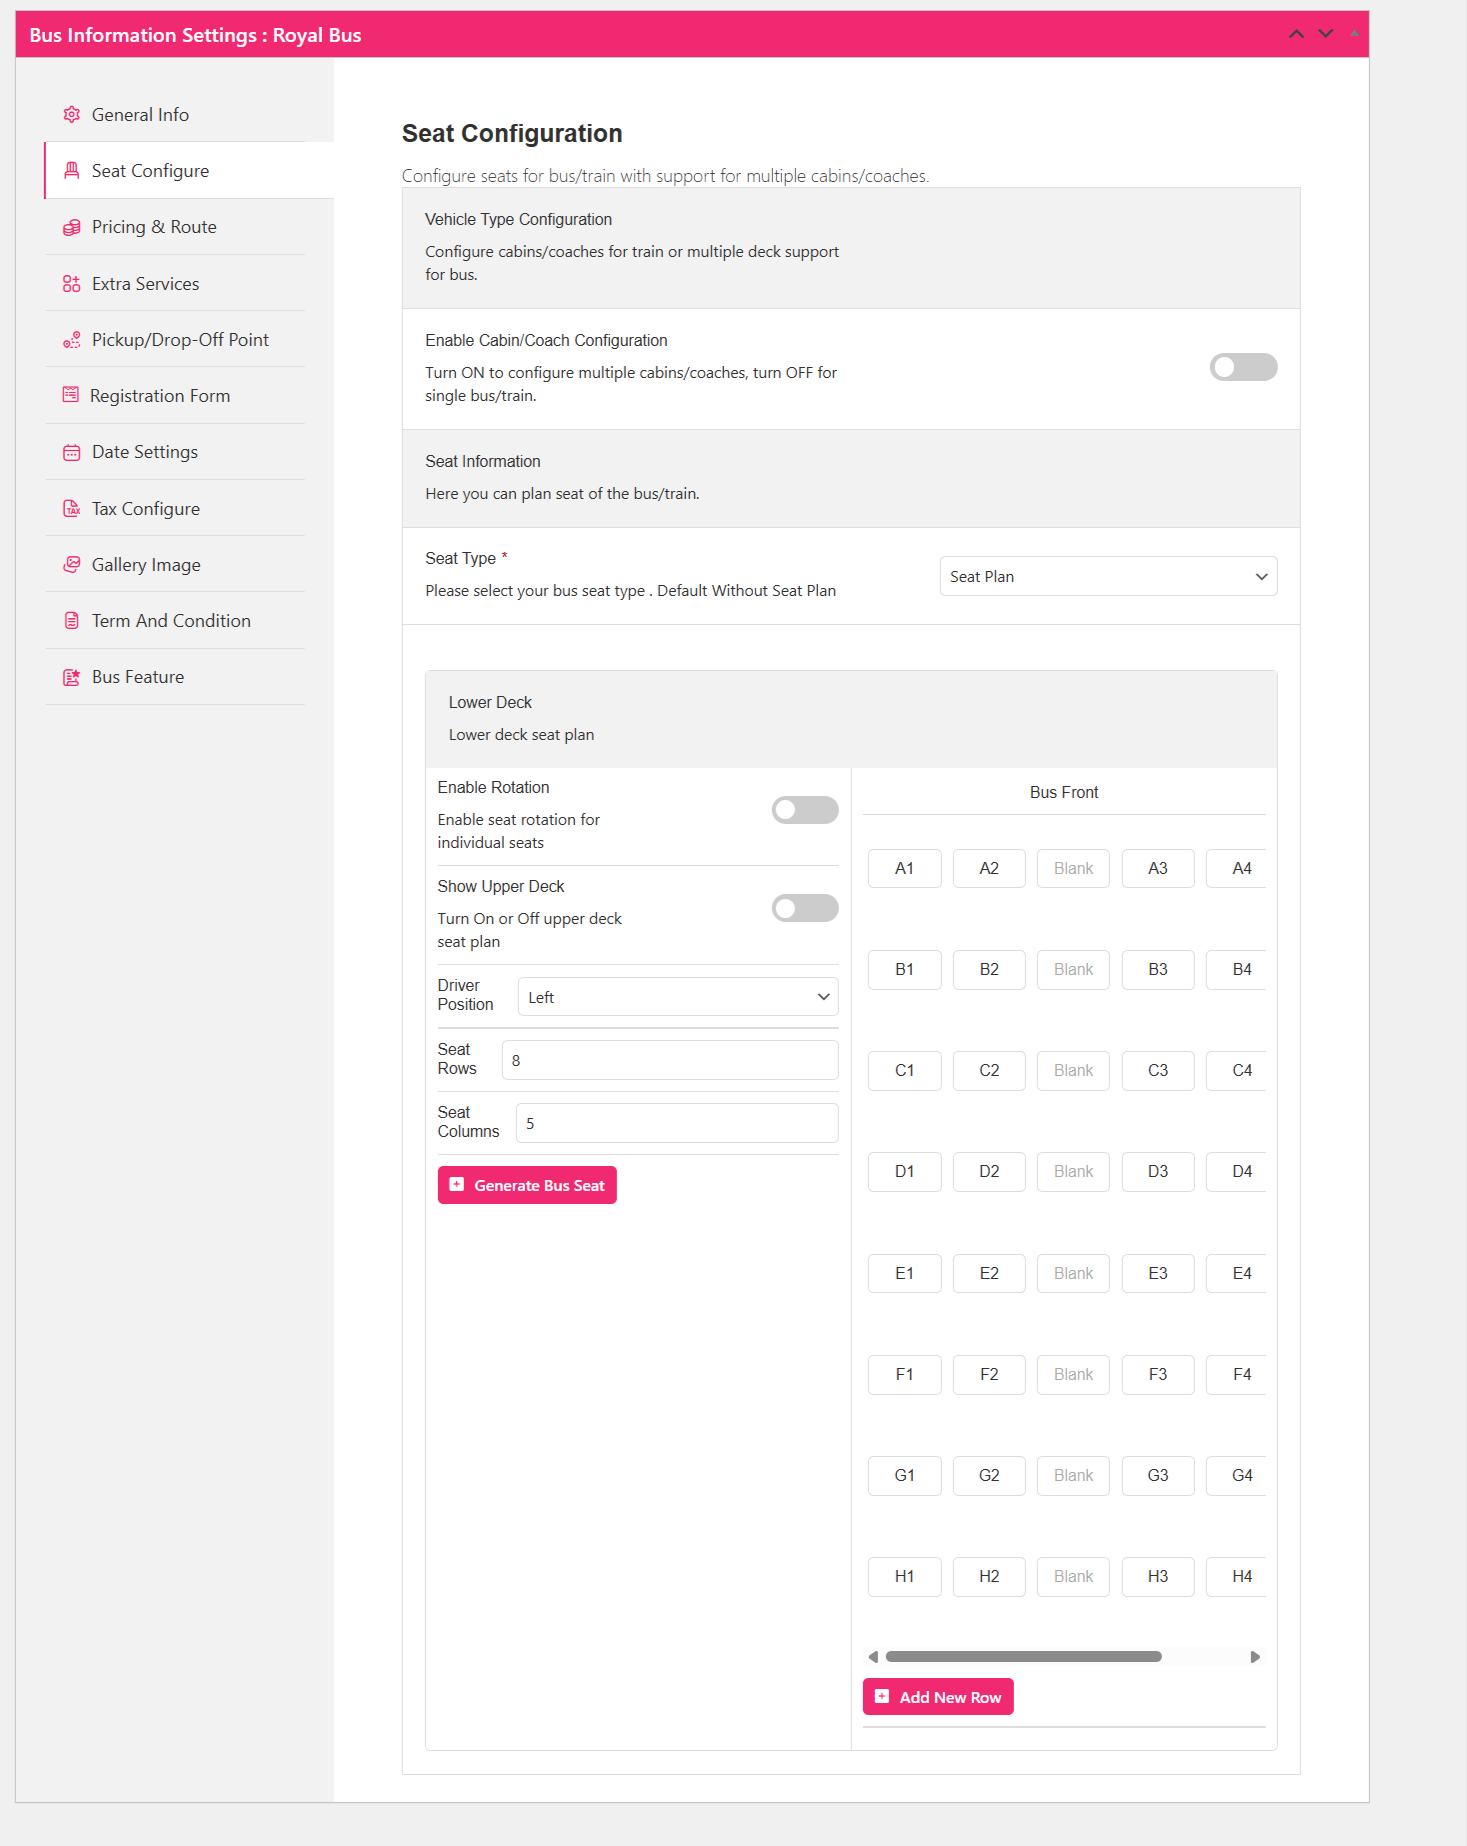The height and width of the screenshot is (1846, 1467).
Task: Click the Date Settings calendar icon
Action: pos(71,453)
